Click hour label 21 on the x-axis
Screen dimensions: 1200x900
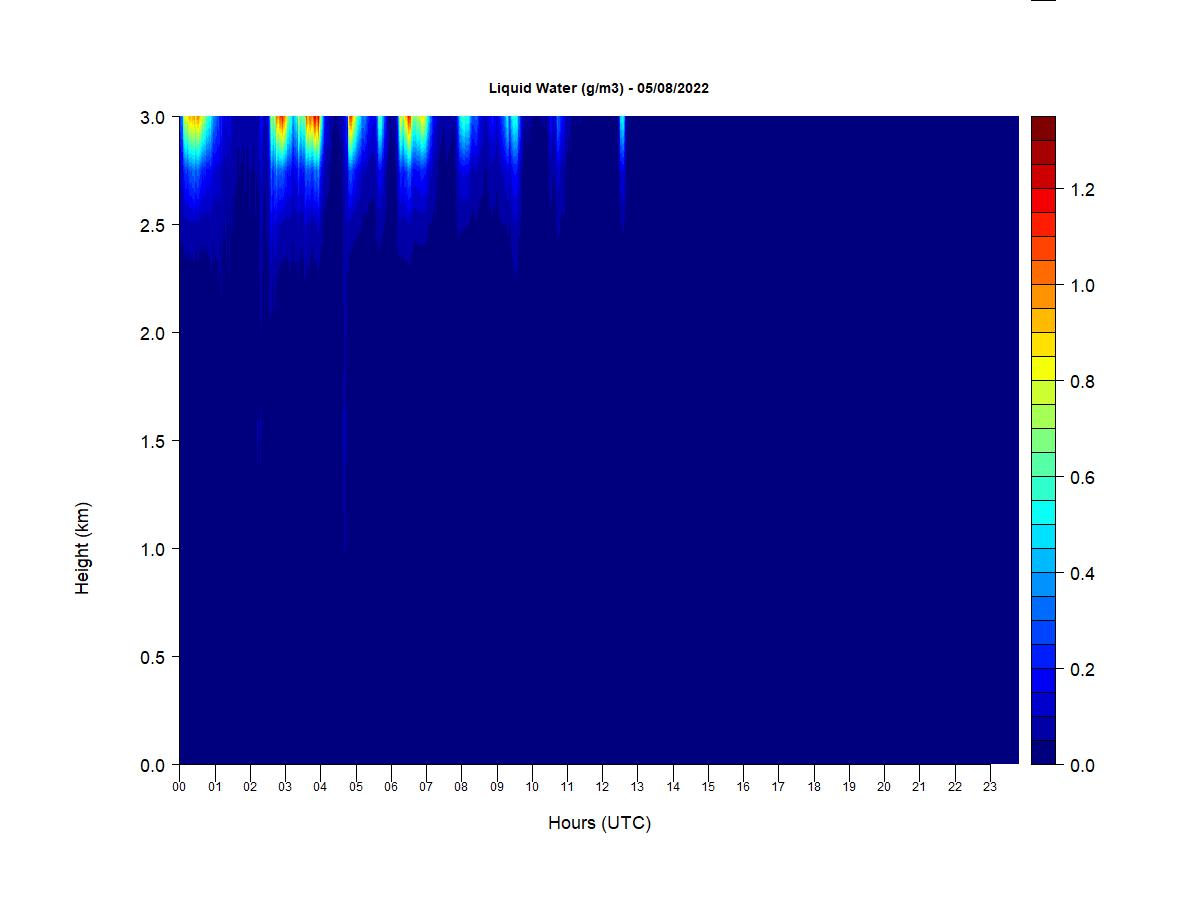pos(919,787)
